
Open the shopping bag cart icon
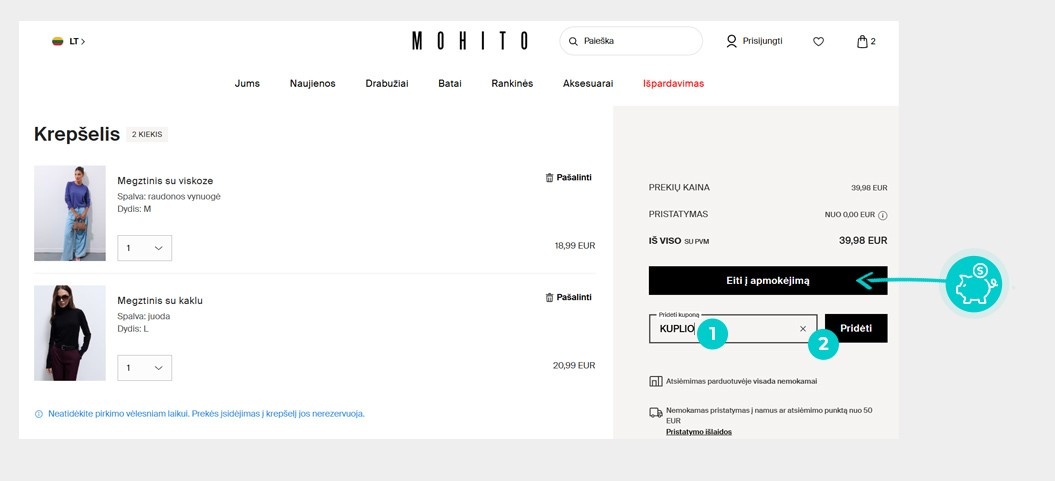point(862,42)
